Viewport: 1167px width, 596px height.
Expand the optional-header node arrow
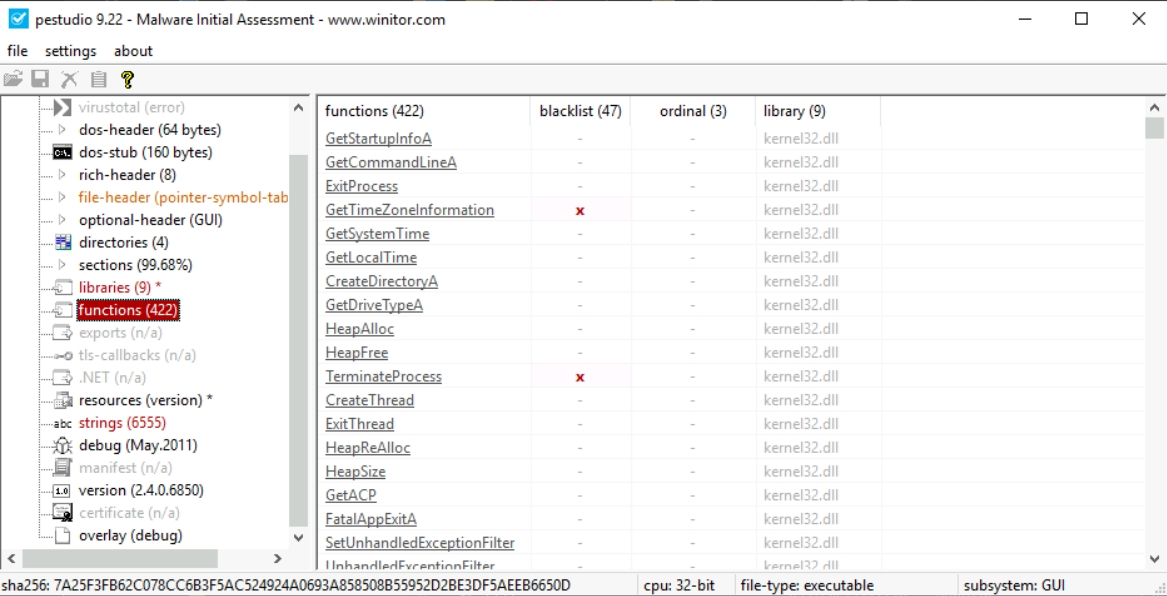pyautogui.click(x=62, y=220)
